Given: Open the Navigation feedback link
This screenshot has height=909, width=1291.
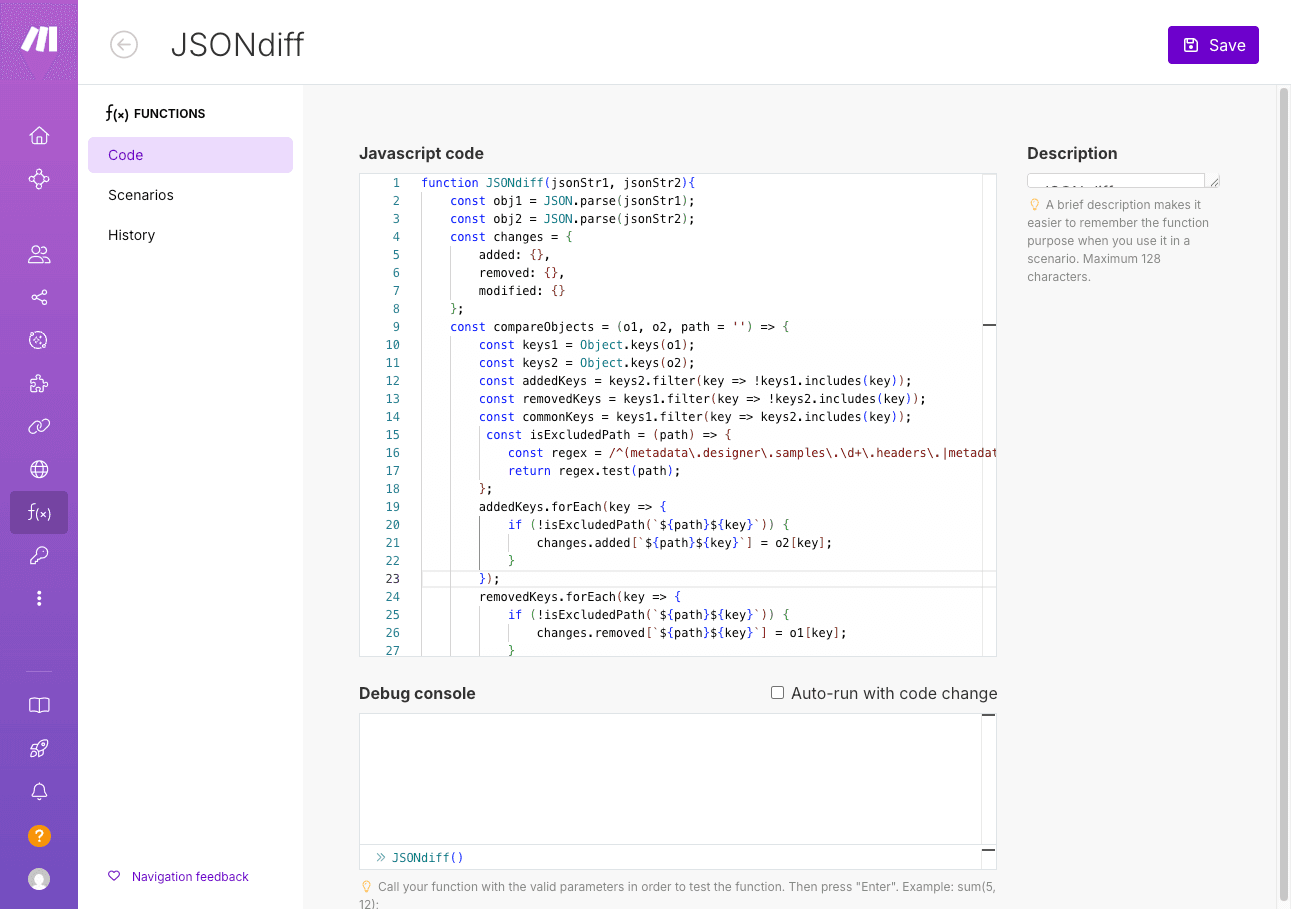Looking at the screenshot, I should click(x=190, y=877).
